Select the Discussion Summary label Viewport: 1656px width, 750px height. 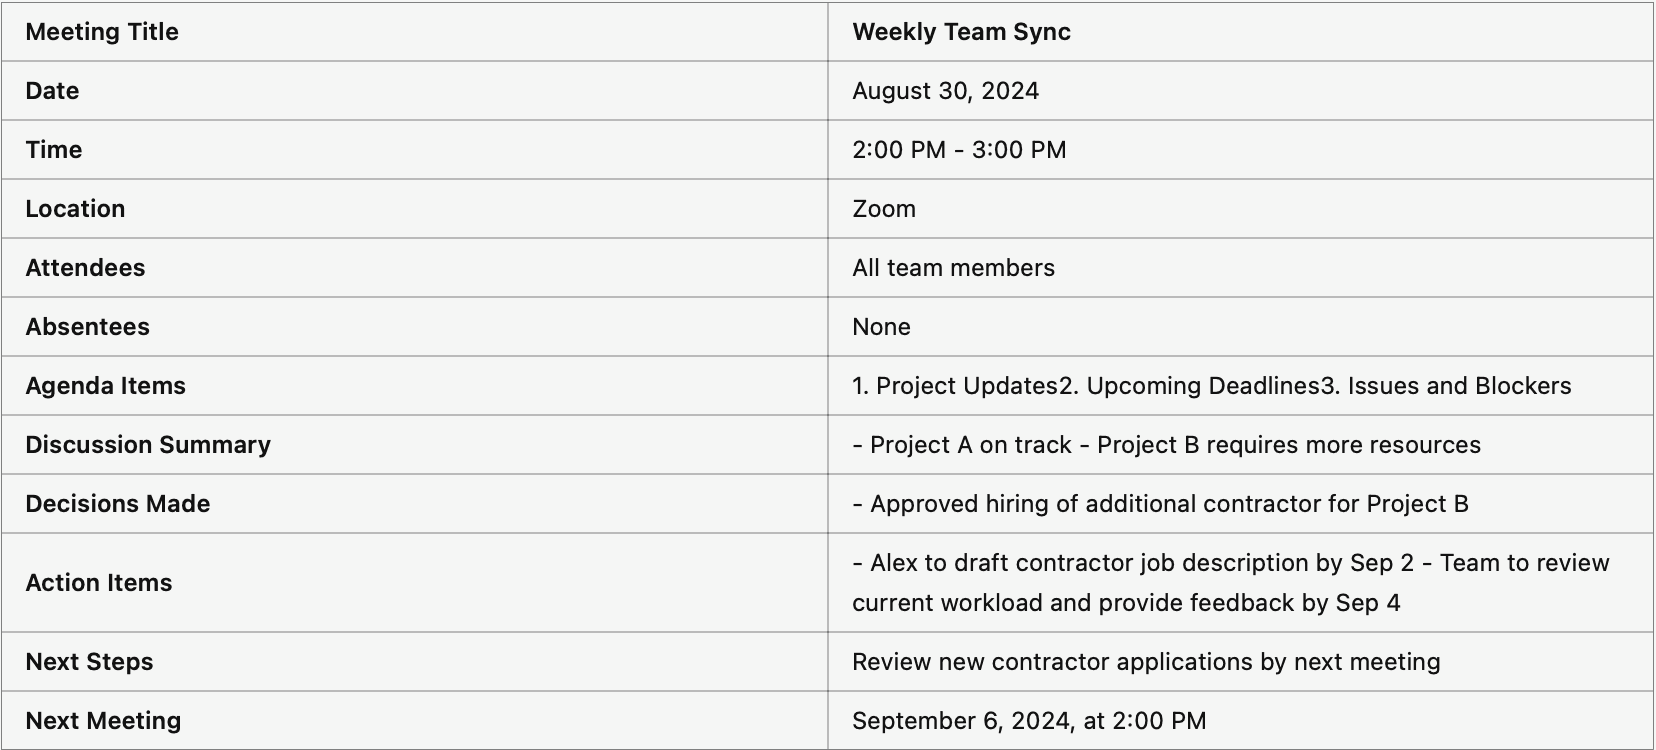148,445
